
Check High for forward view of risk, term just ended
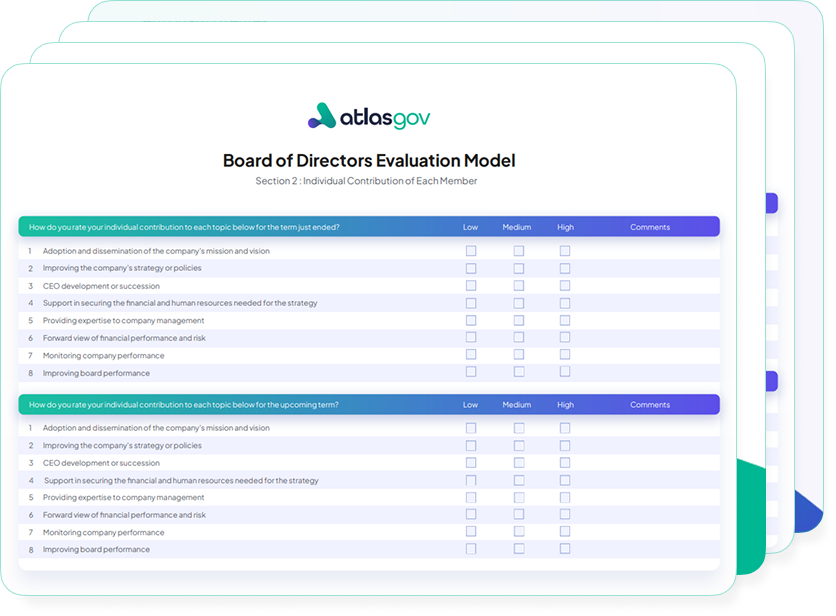[x=565, y=337]
